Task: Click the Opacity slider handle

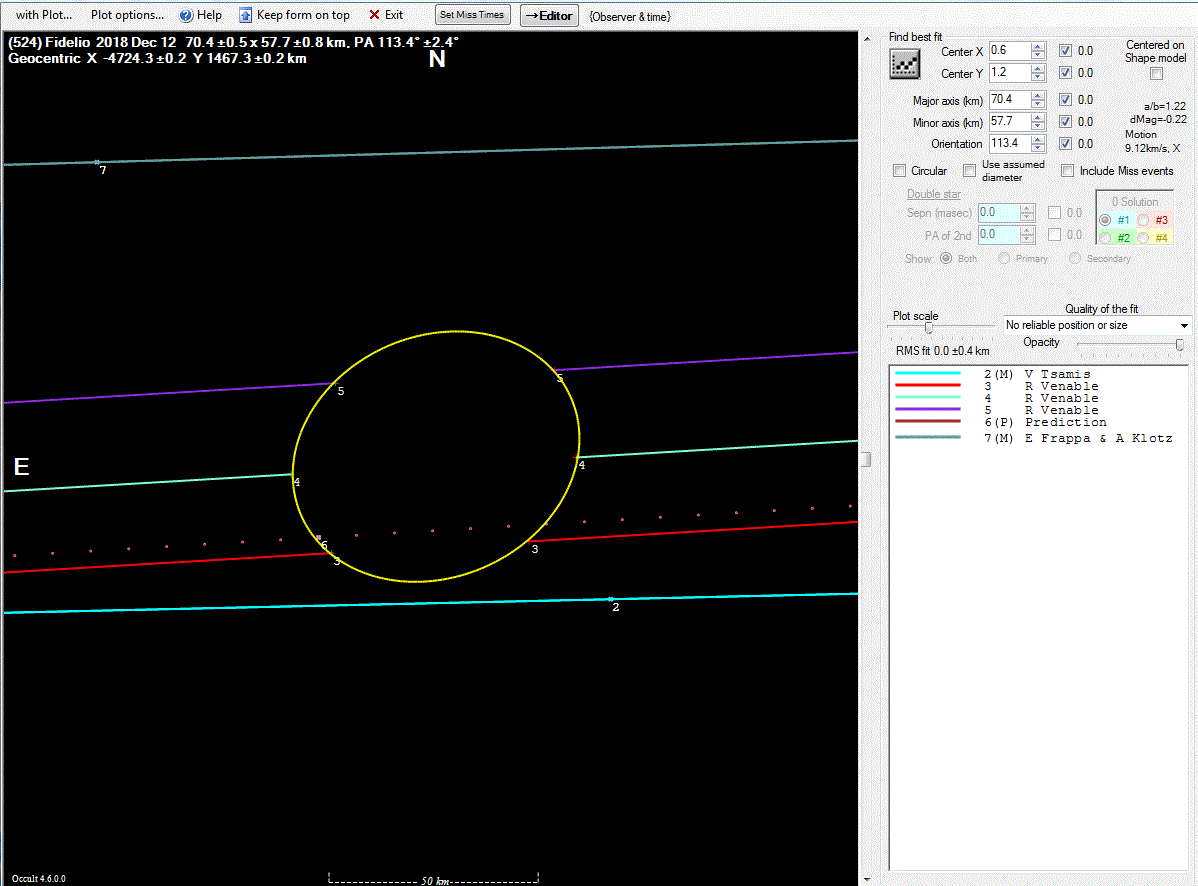Action: click(1180, 344)
